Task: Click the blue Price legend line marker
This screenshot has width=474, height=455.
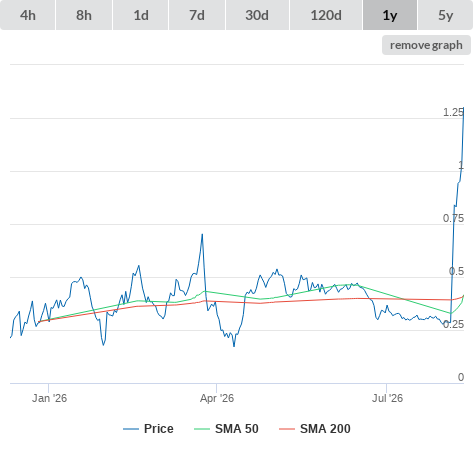Action: pos(131,429)
